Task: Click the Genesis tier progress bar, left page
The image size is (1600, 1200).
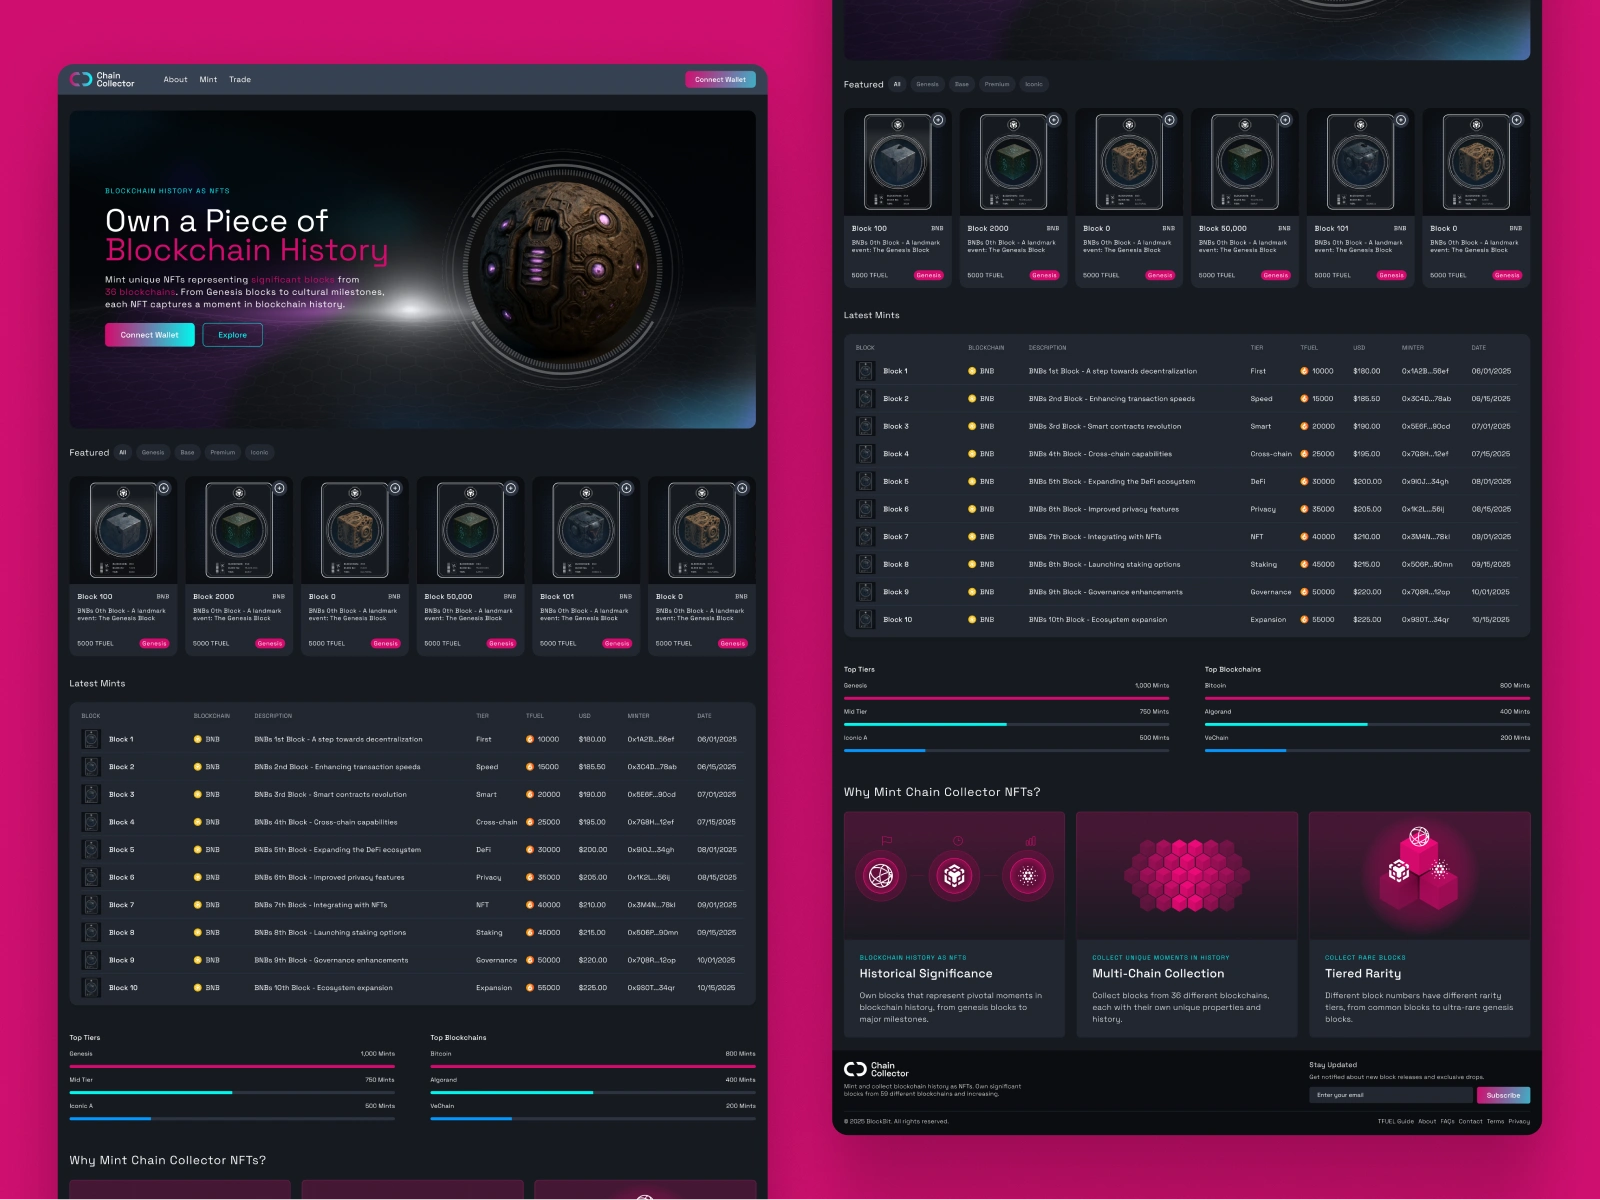Action: (232, 1066)
